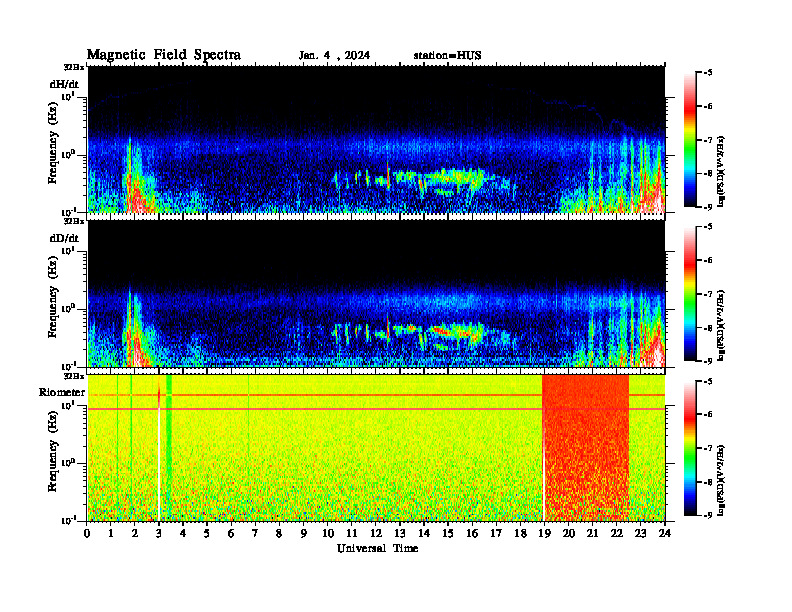The width and height of the screenshot is (792, 612).
Task: Click the -9 tick on dH/dt color bar
Action: (707, 207)
